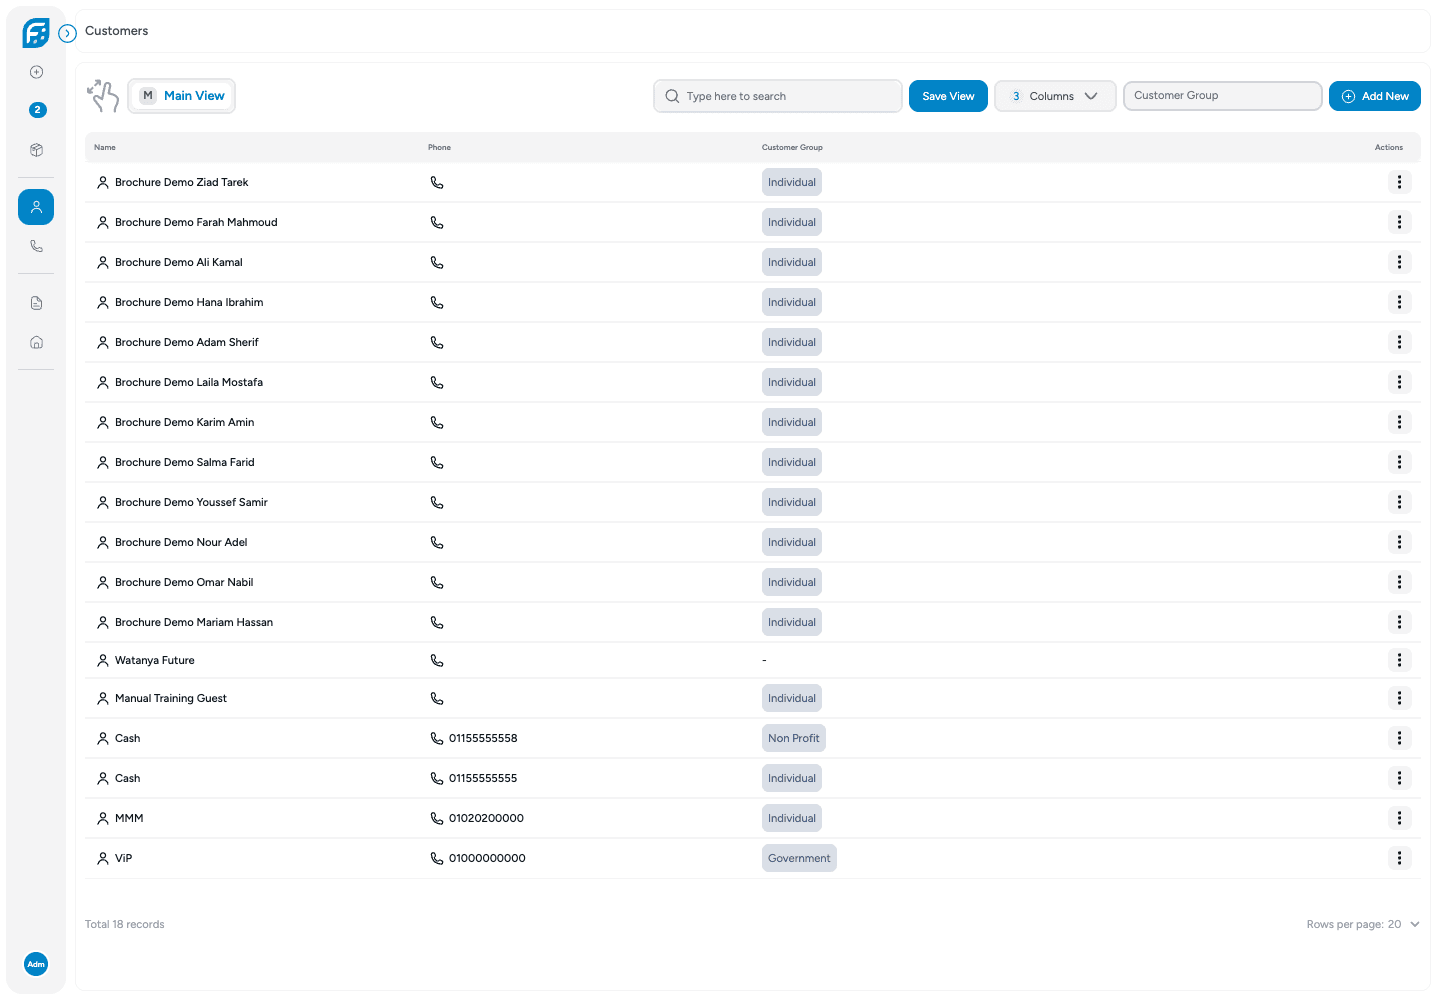Click the Customer Group column header
1440x1000 pixels.
tap(792, 147)
